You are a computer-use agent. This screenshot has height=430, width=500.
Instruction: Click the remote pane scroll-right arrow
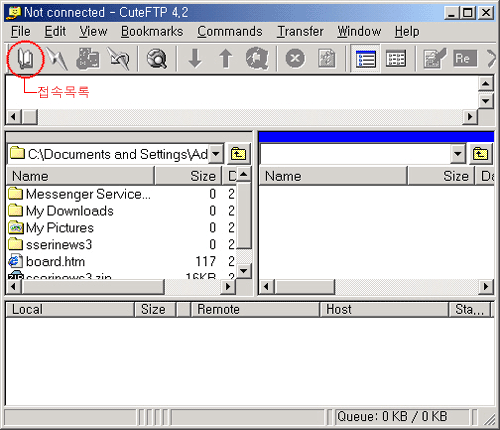click(x=486, y=287)
